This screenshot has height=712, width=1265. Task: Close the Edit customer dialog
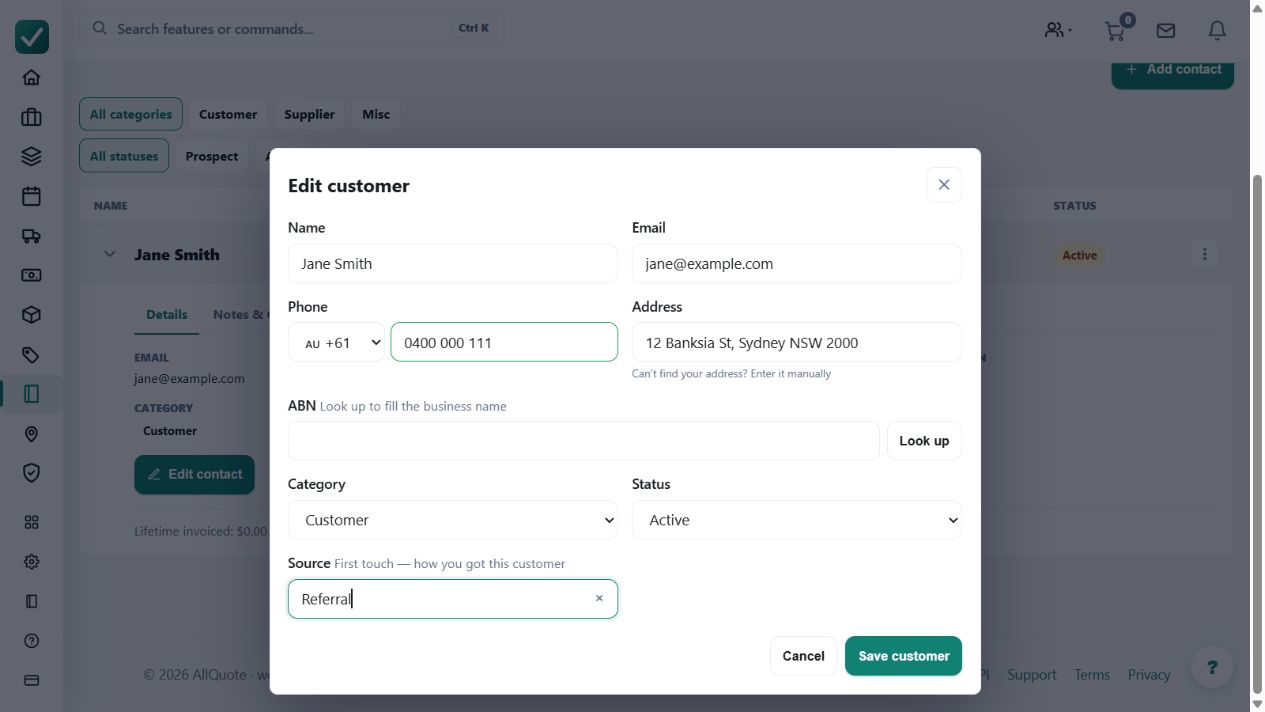(944, 185)
